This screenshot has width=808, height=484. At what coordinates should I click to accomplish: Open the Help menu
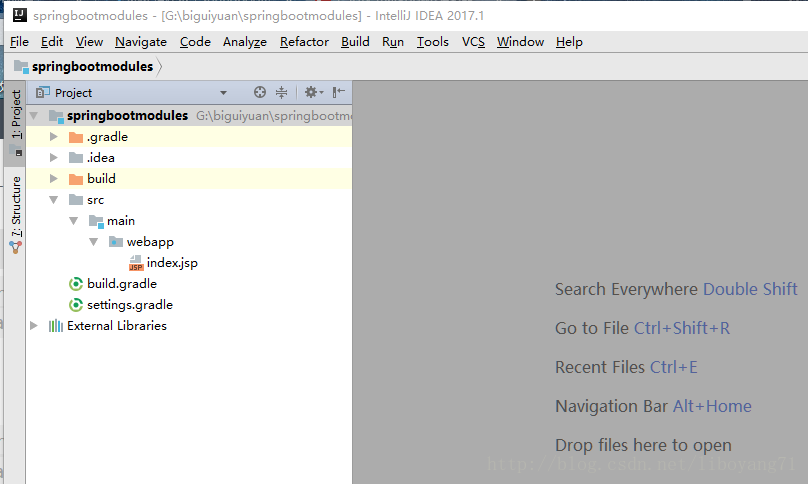(x=569, y=42)
